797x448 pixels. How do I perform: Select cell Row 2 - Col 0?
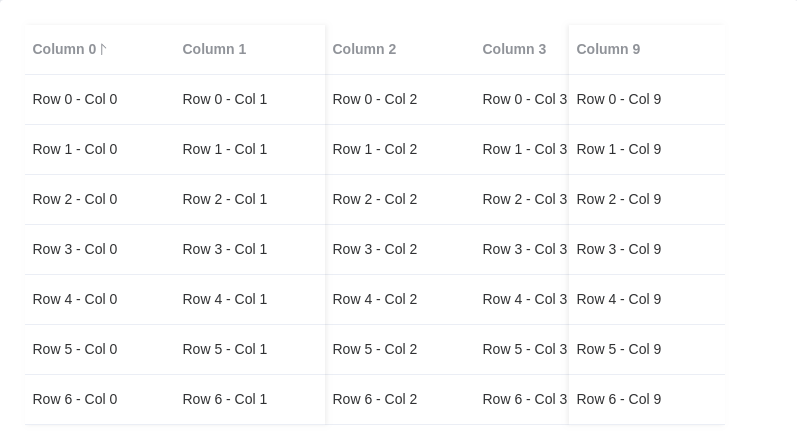pos(75,199)
